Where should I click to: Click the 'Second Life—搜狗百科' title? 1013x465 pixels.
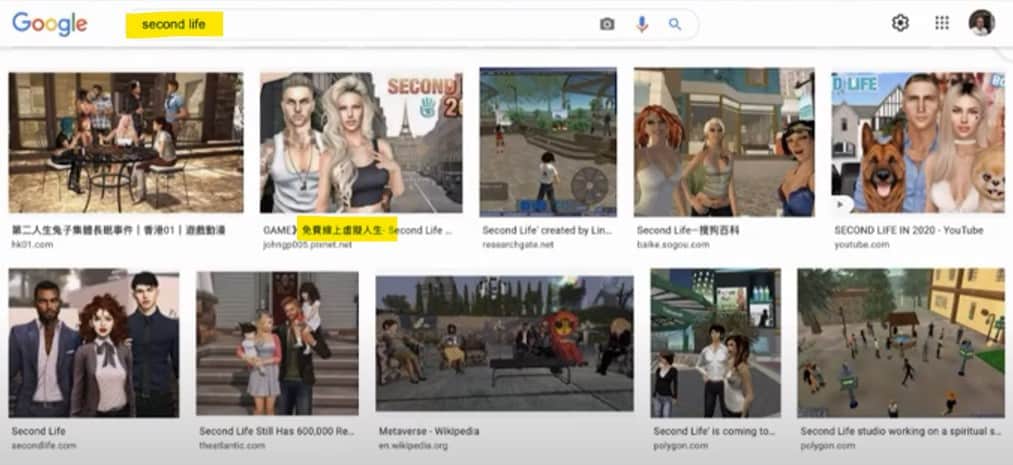point(688,231)
